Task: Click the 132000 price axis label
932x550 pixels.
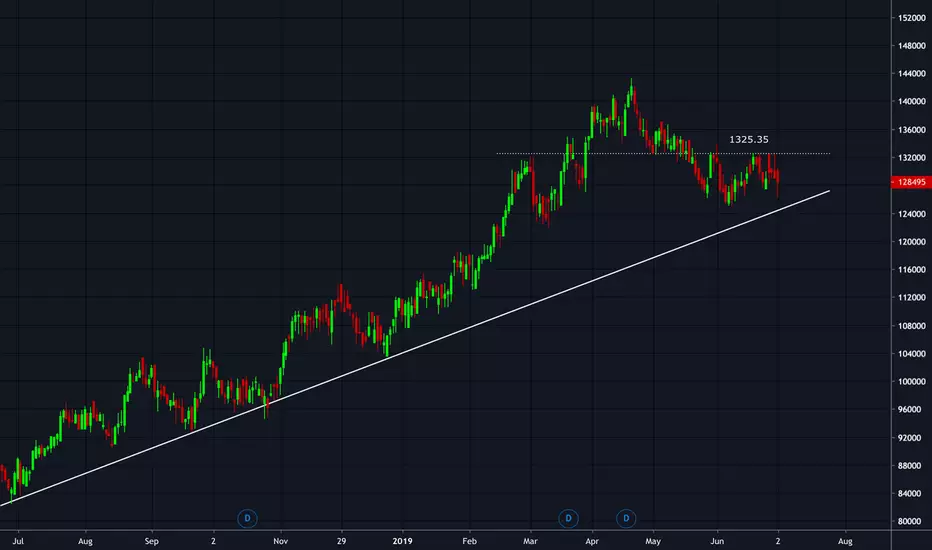Action: (912, 158)
